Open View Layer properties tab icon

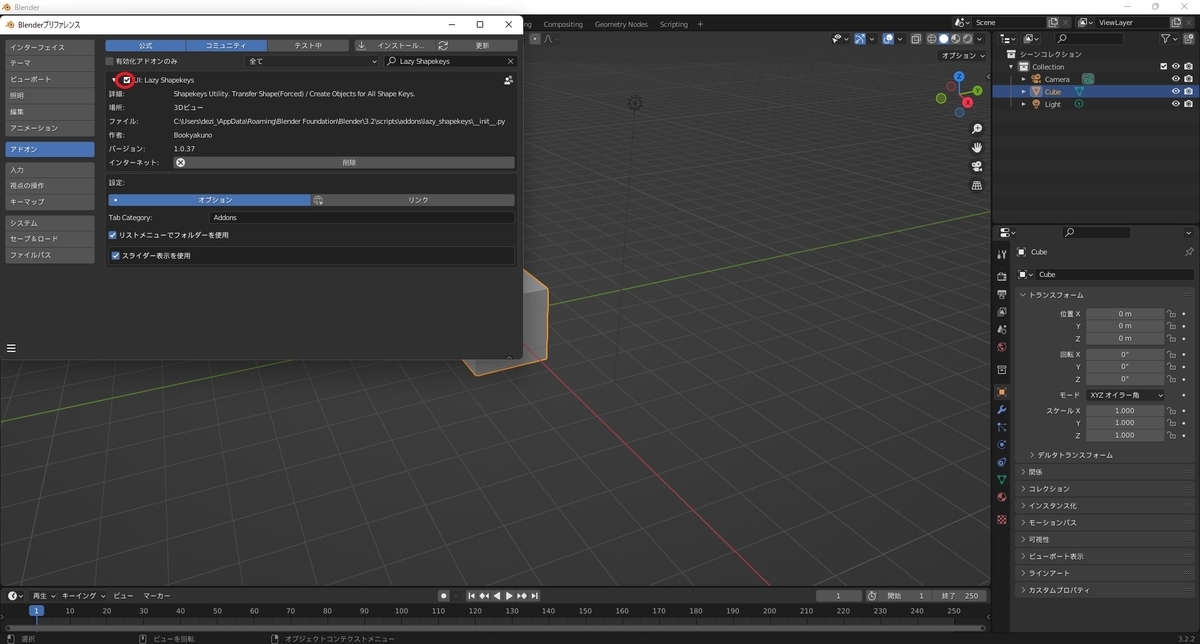[x=1001, y=312]
